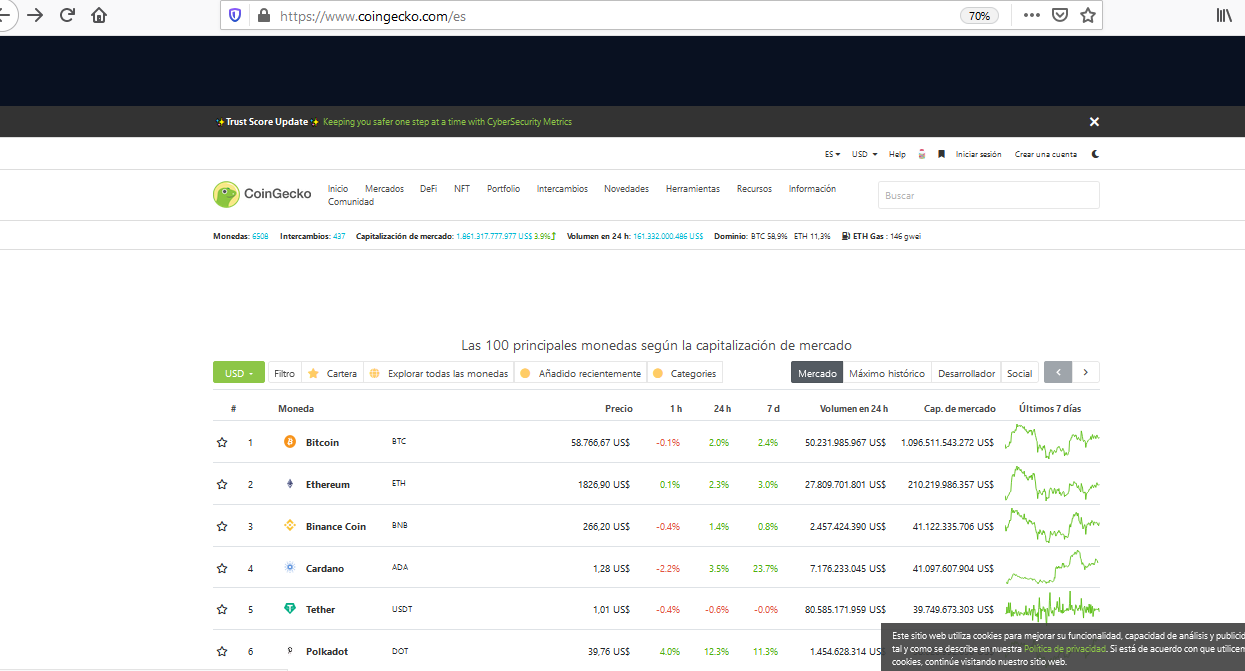Viewport: 1245px width, 671px height.
Task: Go to previous table columns arrow
Action: [x=1058, y=373]
